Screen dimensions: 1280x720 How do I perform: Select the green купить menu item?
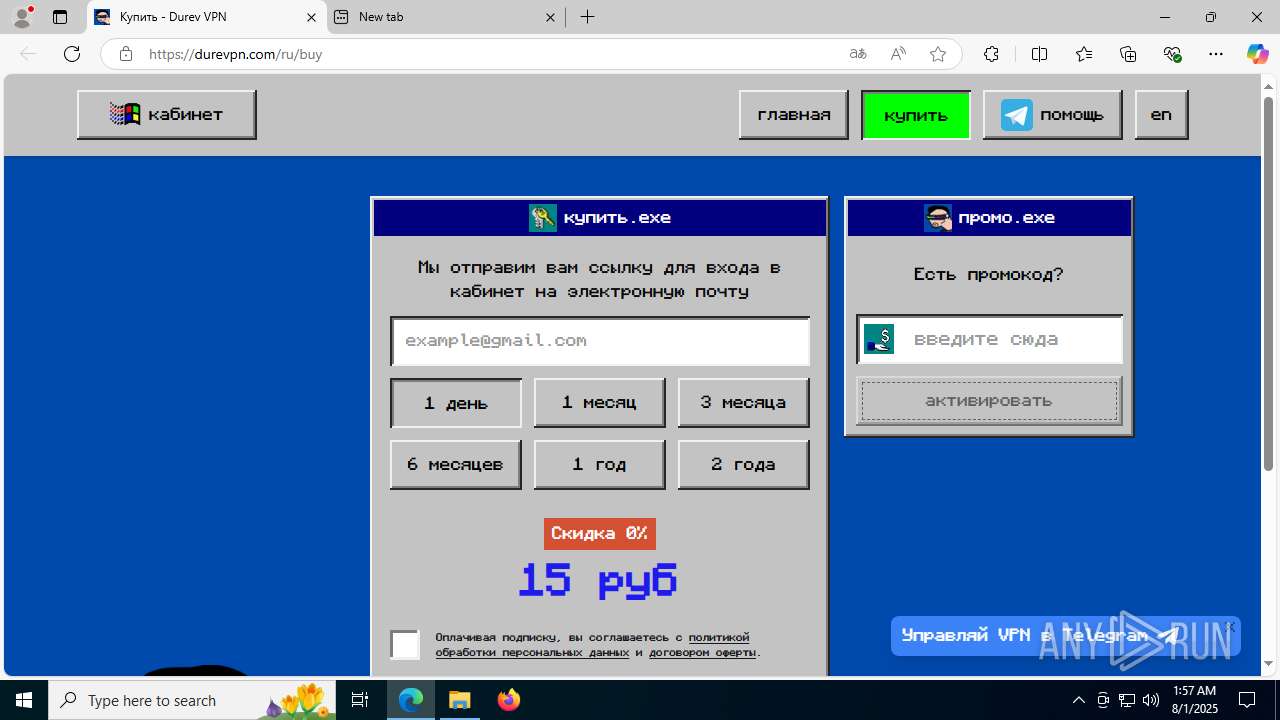coord(915,114)
